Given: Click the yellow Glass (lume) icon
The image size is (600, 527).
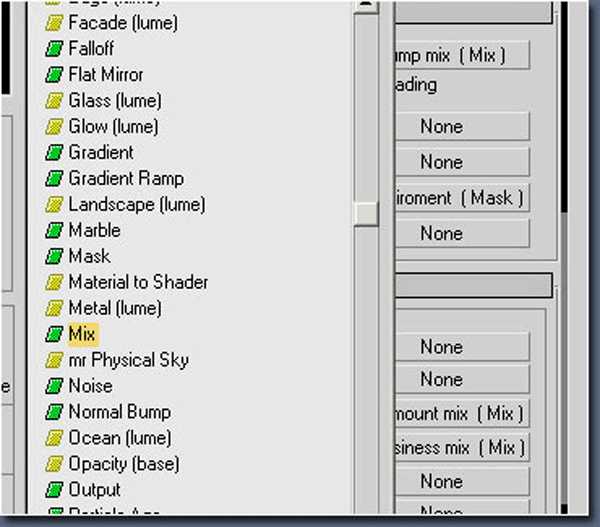Looking at the screenshot, I should pos(54,101).
